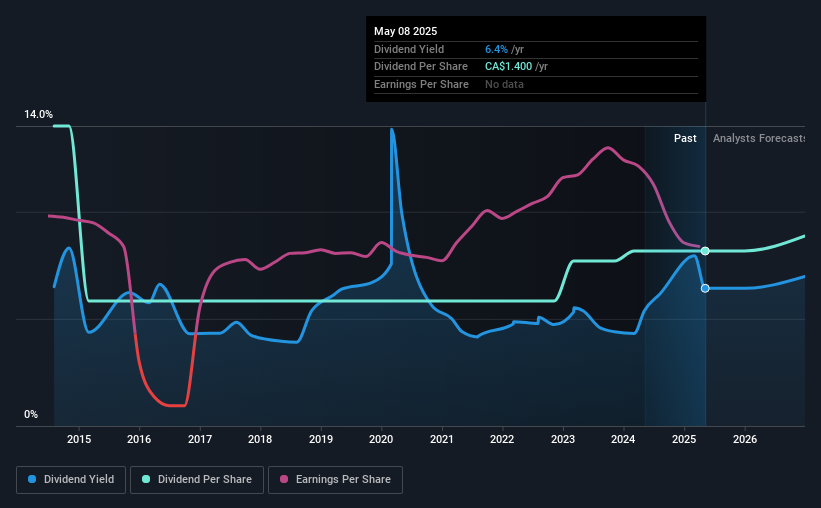Toggle the Dividend Per Share legend button

[x=197, y=480]
